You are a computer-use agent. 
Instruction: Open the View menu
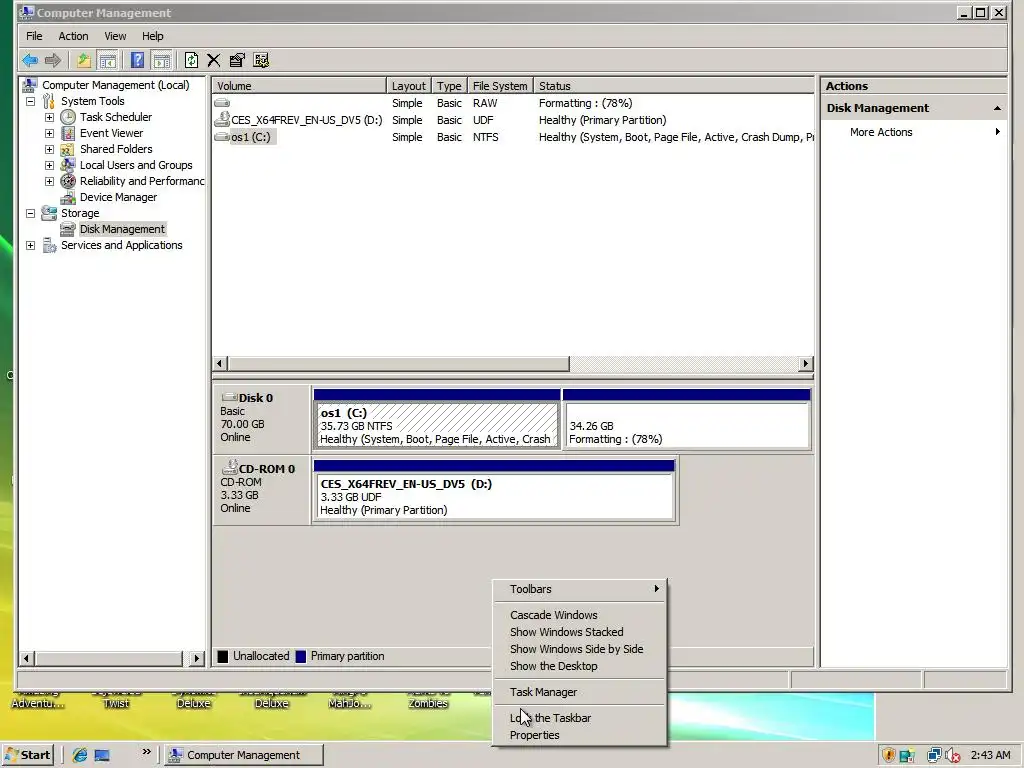click(115, 36)
